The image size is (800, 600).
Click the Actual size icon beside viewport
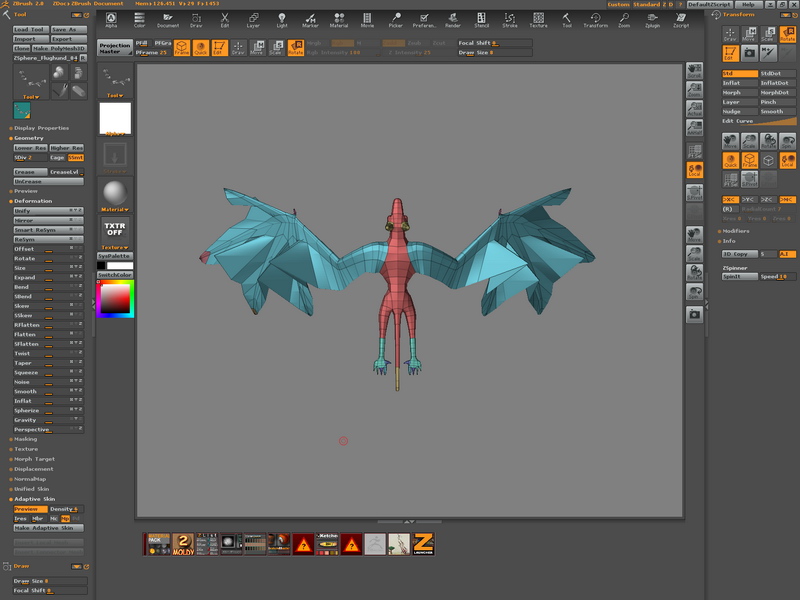694,109
